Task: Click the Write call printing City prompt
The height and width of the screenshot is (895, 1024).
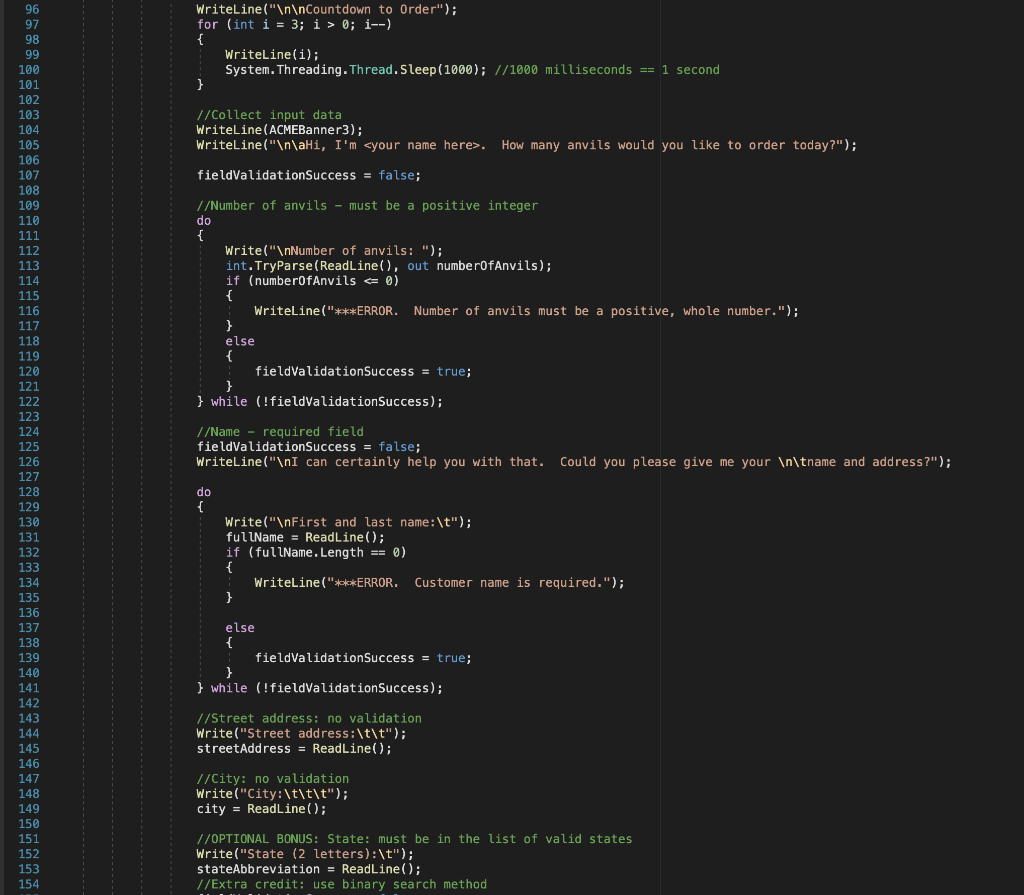Action: pos(270,793)
